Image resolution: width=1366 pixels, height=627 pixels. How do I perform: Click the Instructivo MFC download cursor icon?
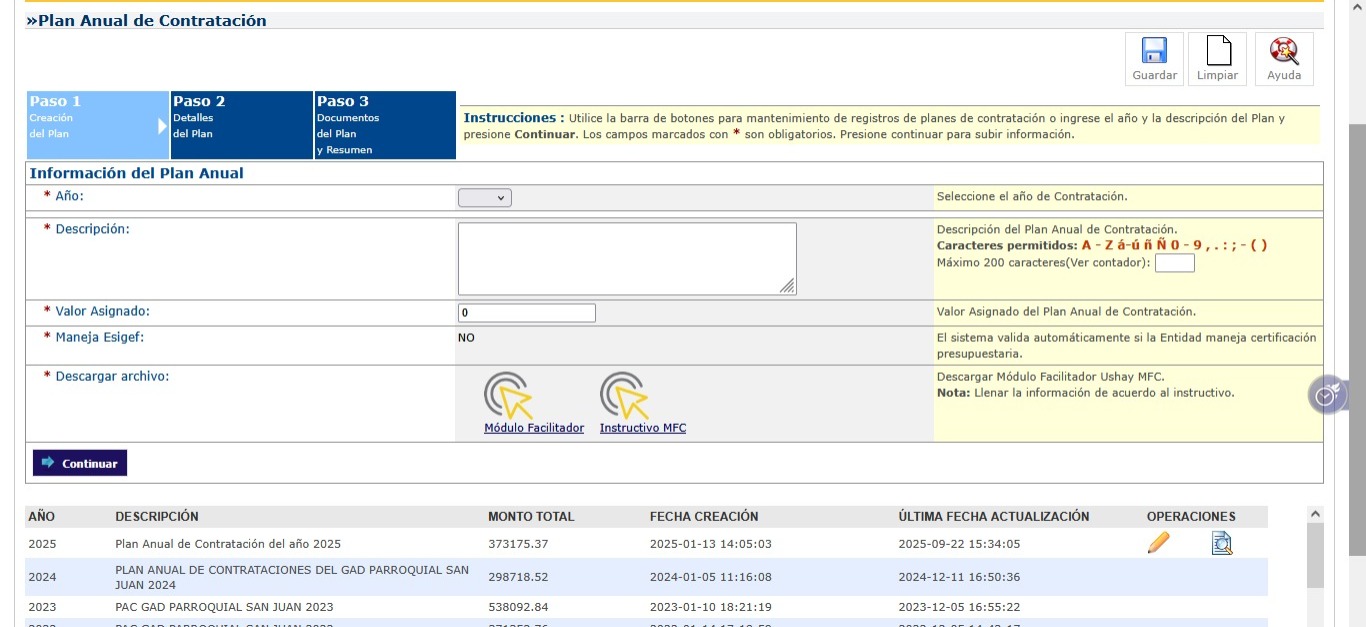pyautogui.click(x=626, y=395)
